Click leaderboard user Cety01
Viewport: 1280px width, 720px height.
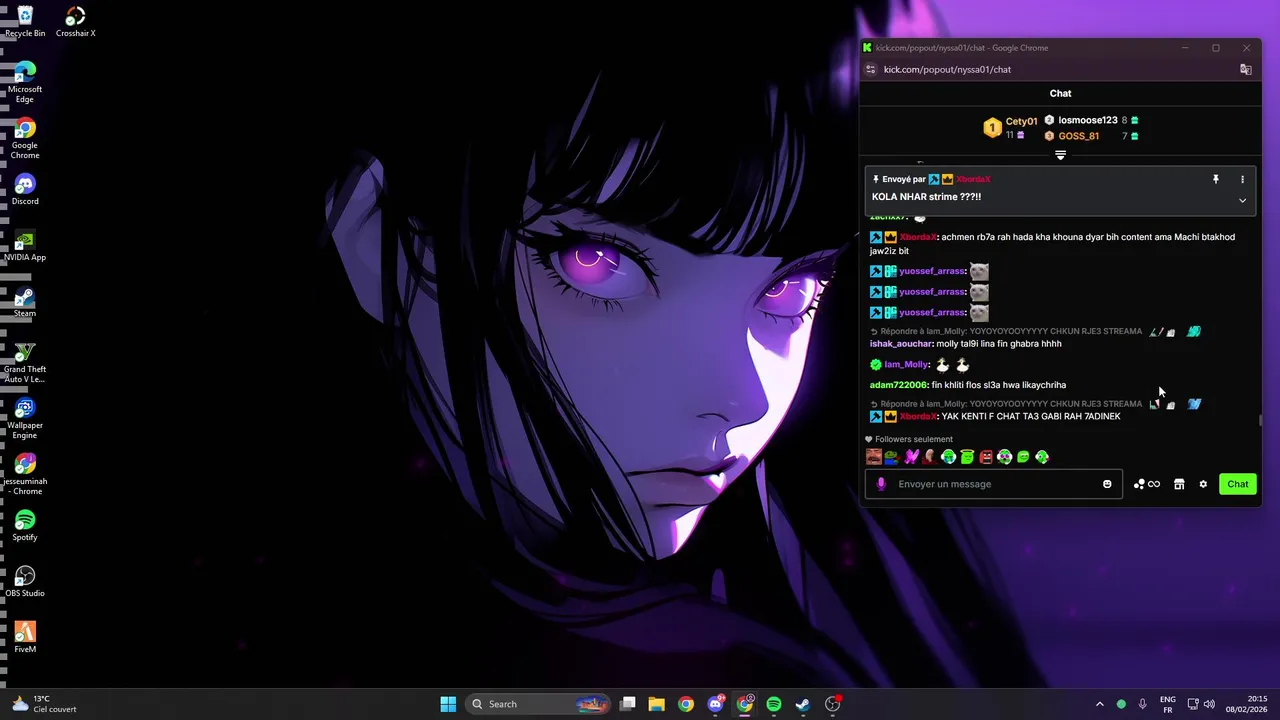[x=1021, y=121]
